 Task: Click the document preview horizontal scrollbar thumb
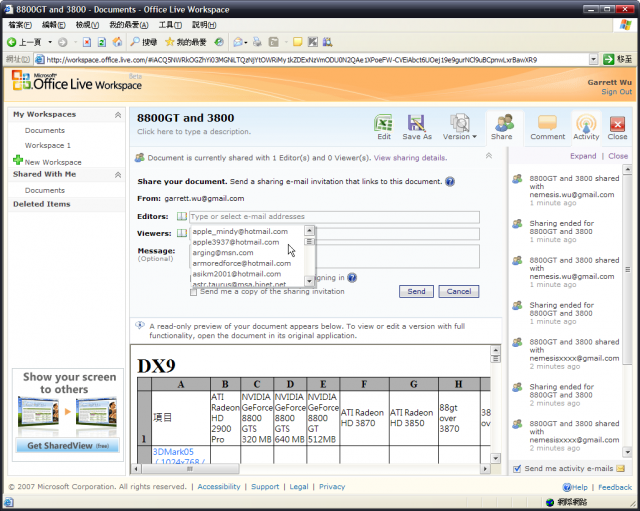coord(190,469)
